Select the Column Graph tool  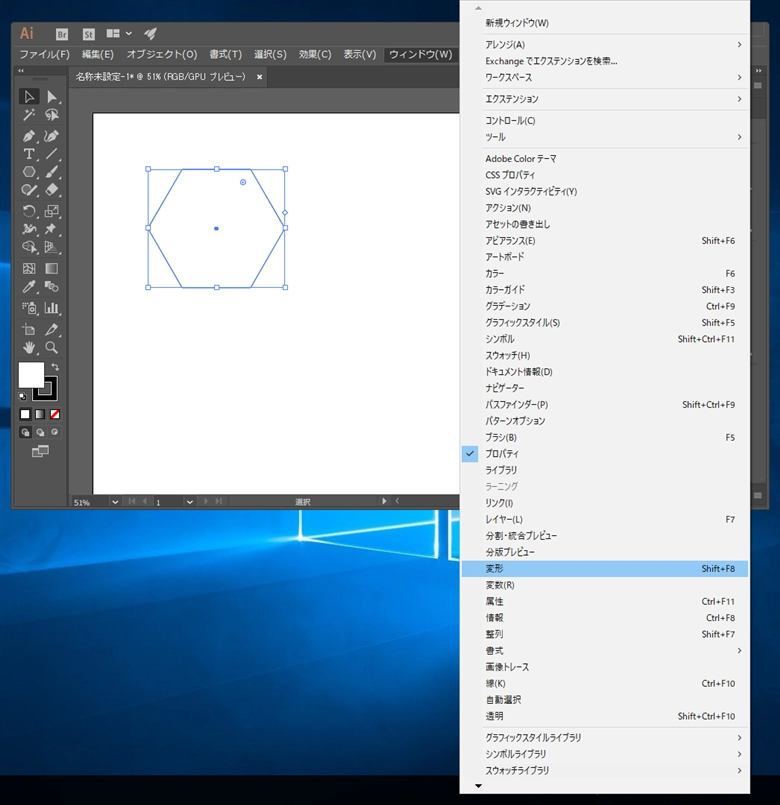[x=52, y=308]
